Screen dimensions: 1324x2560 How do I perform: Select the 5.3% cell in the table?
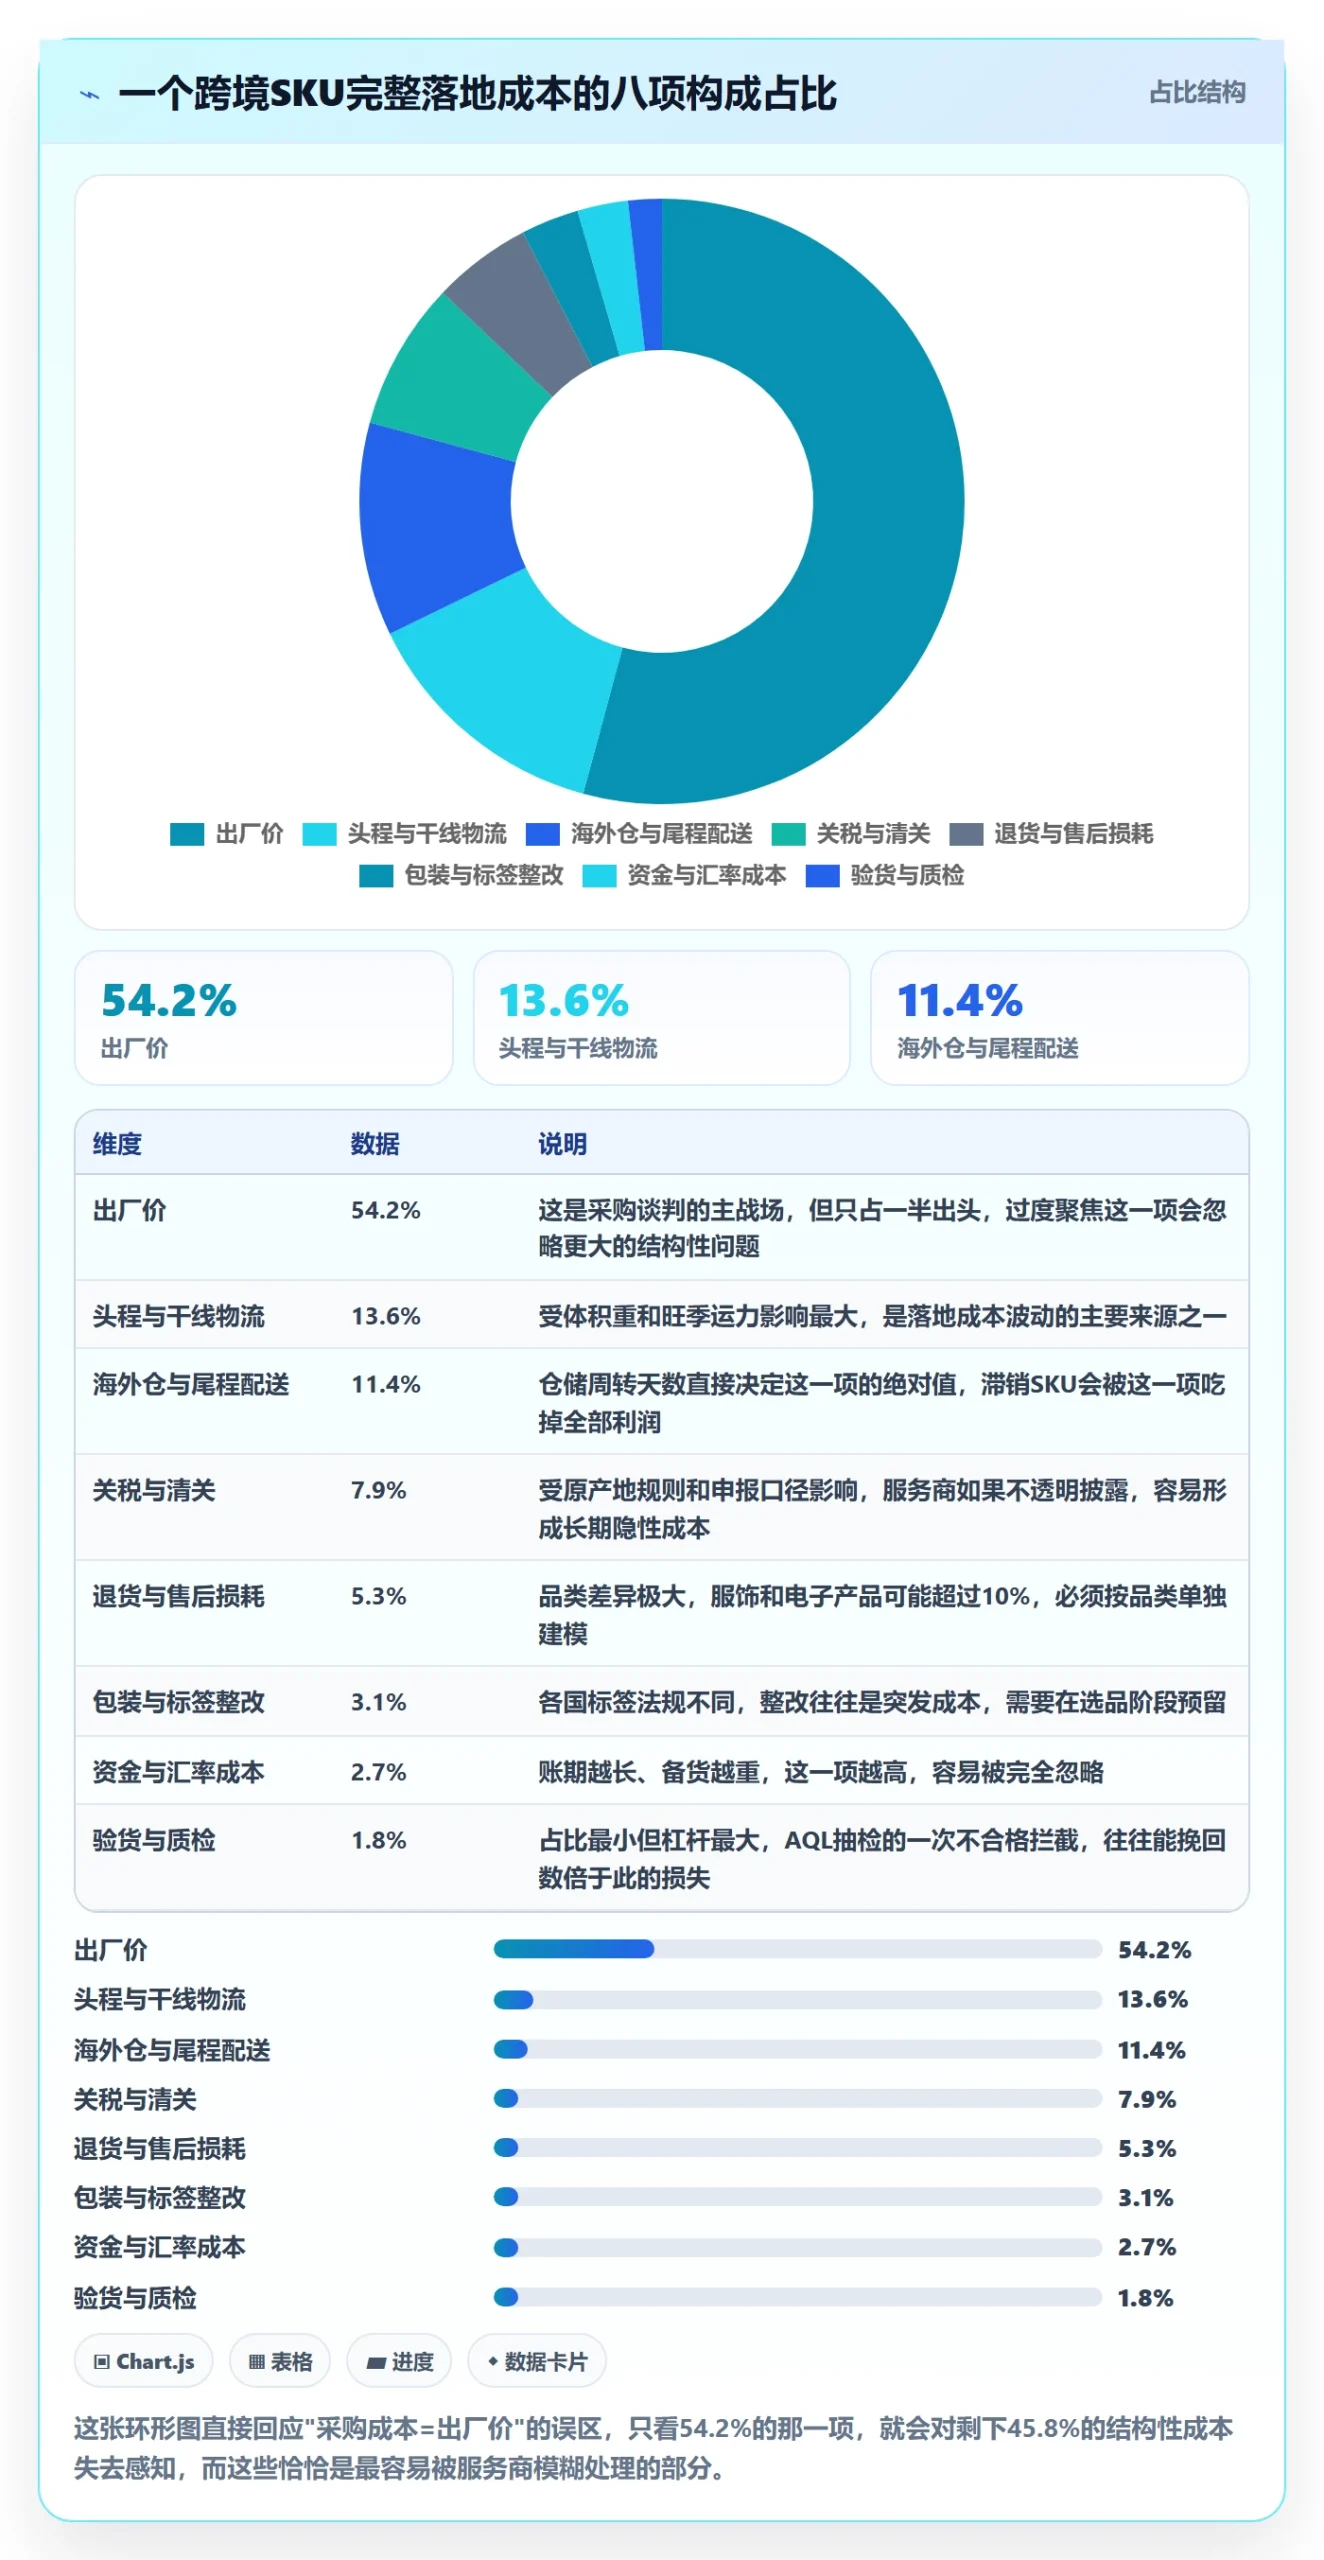point(379,1596)
